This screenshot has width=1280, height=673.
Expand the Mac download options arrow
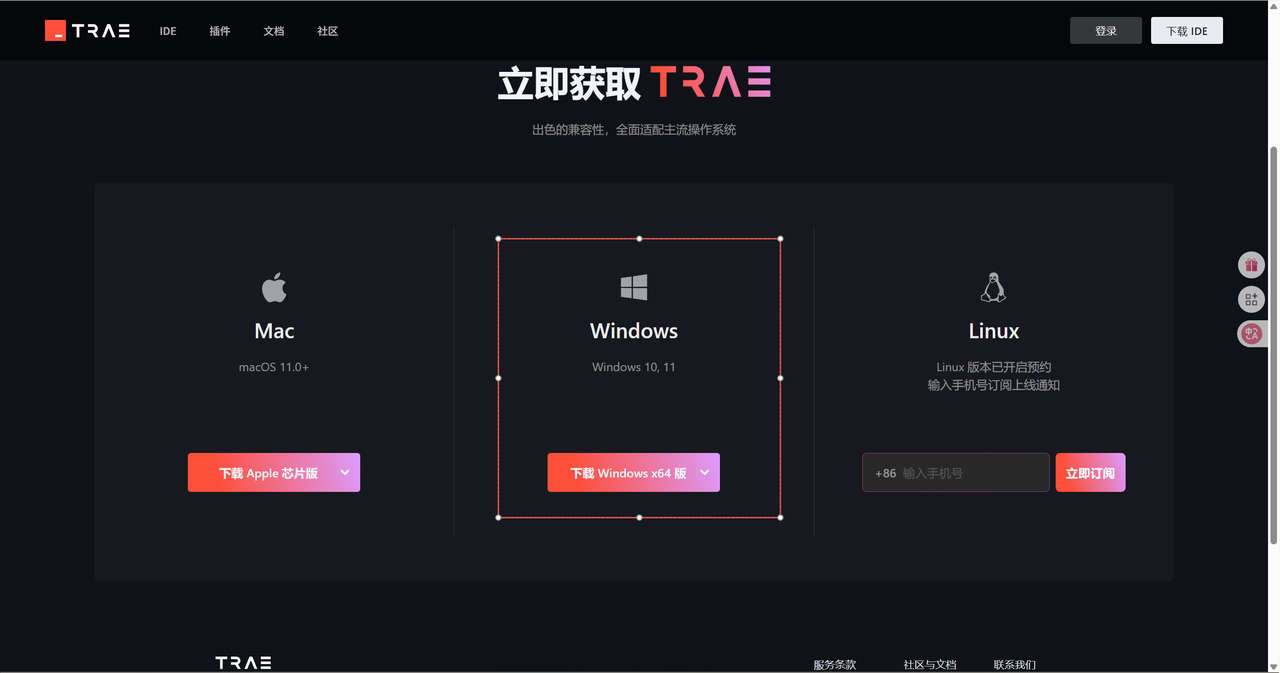[345, 473]
